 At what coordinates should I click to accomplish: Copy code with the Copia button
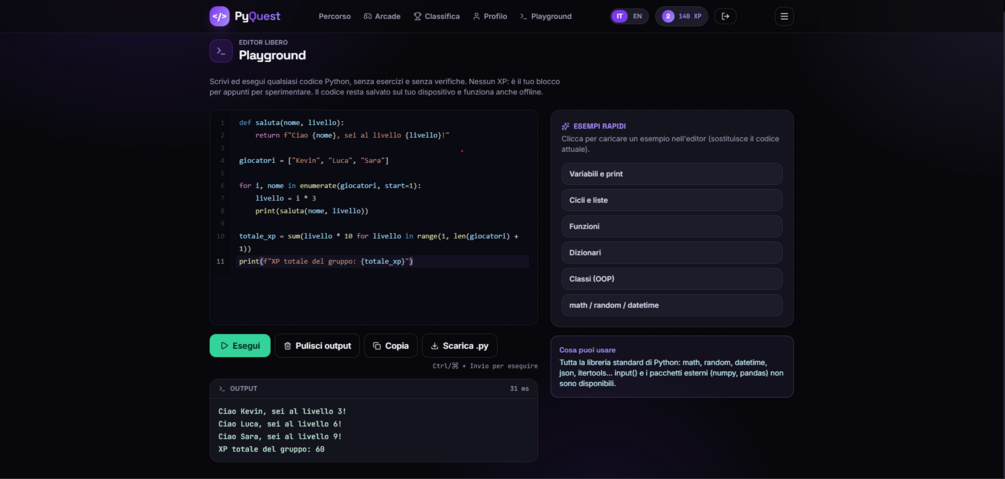[x=391, y=346]
